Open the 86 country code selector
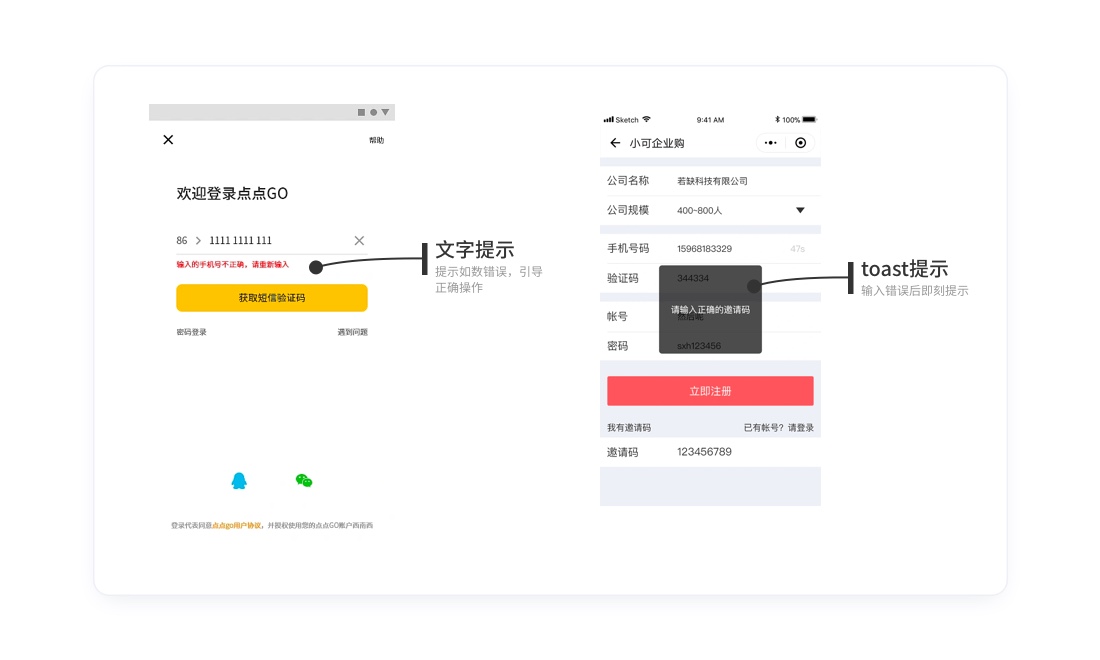Image resolution: width=1100 pixels, height=660 pixels. [x=182, y=241]
